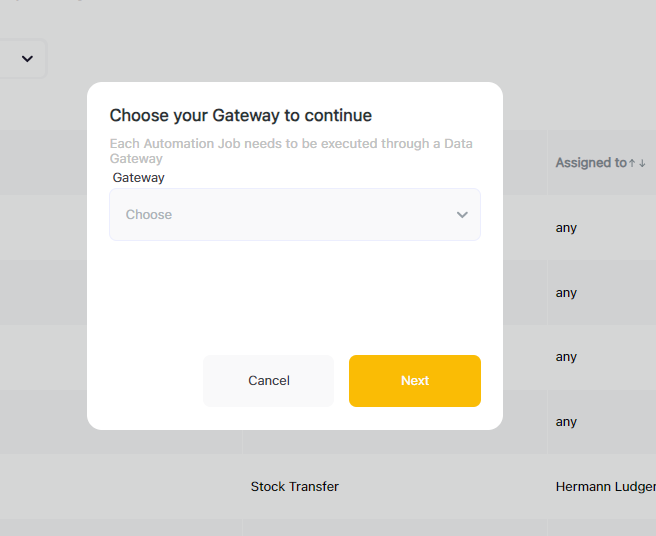This screenshot has height=536, width=656.
Task: Click the up-arrow sort icon beside Assigned to
Action: (632, 163)
